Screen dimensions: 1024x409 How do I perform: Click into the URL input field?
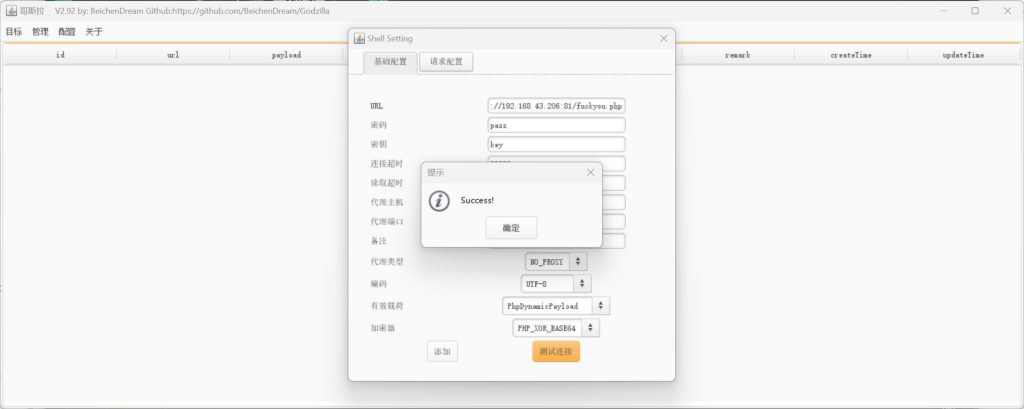coord(556,105)
